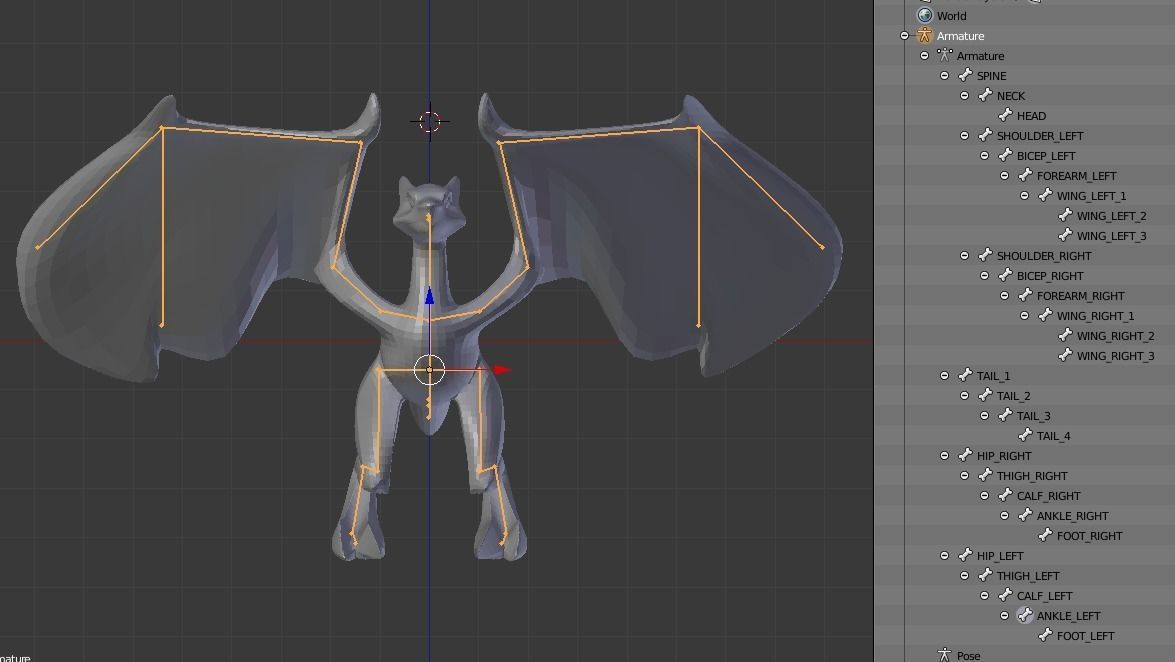Select the TAIL_3 bone label
This screenshot has height=662, width=1175.
pos(1033,415)
